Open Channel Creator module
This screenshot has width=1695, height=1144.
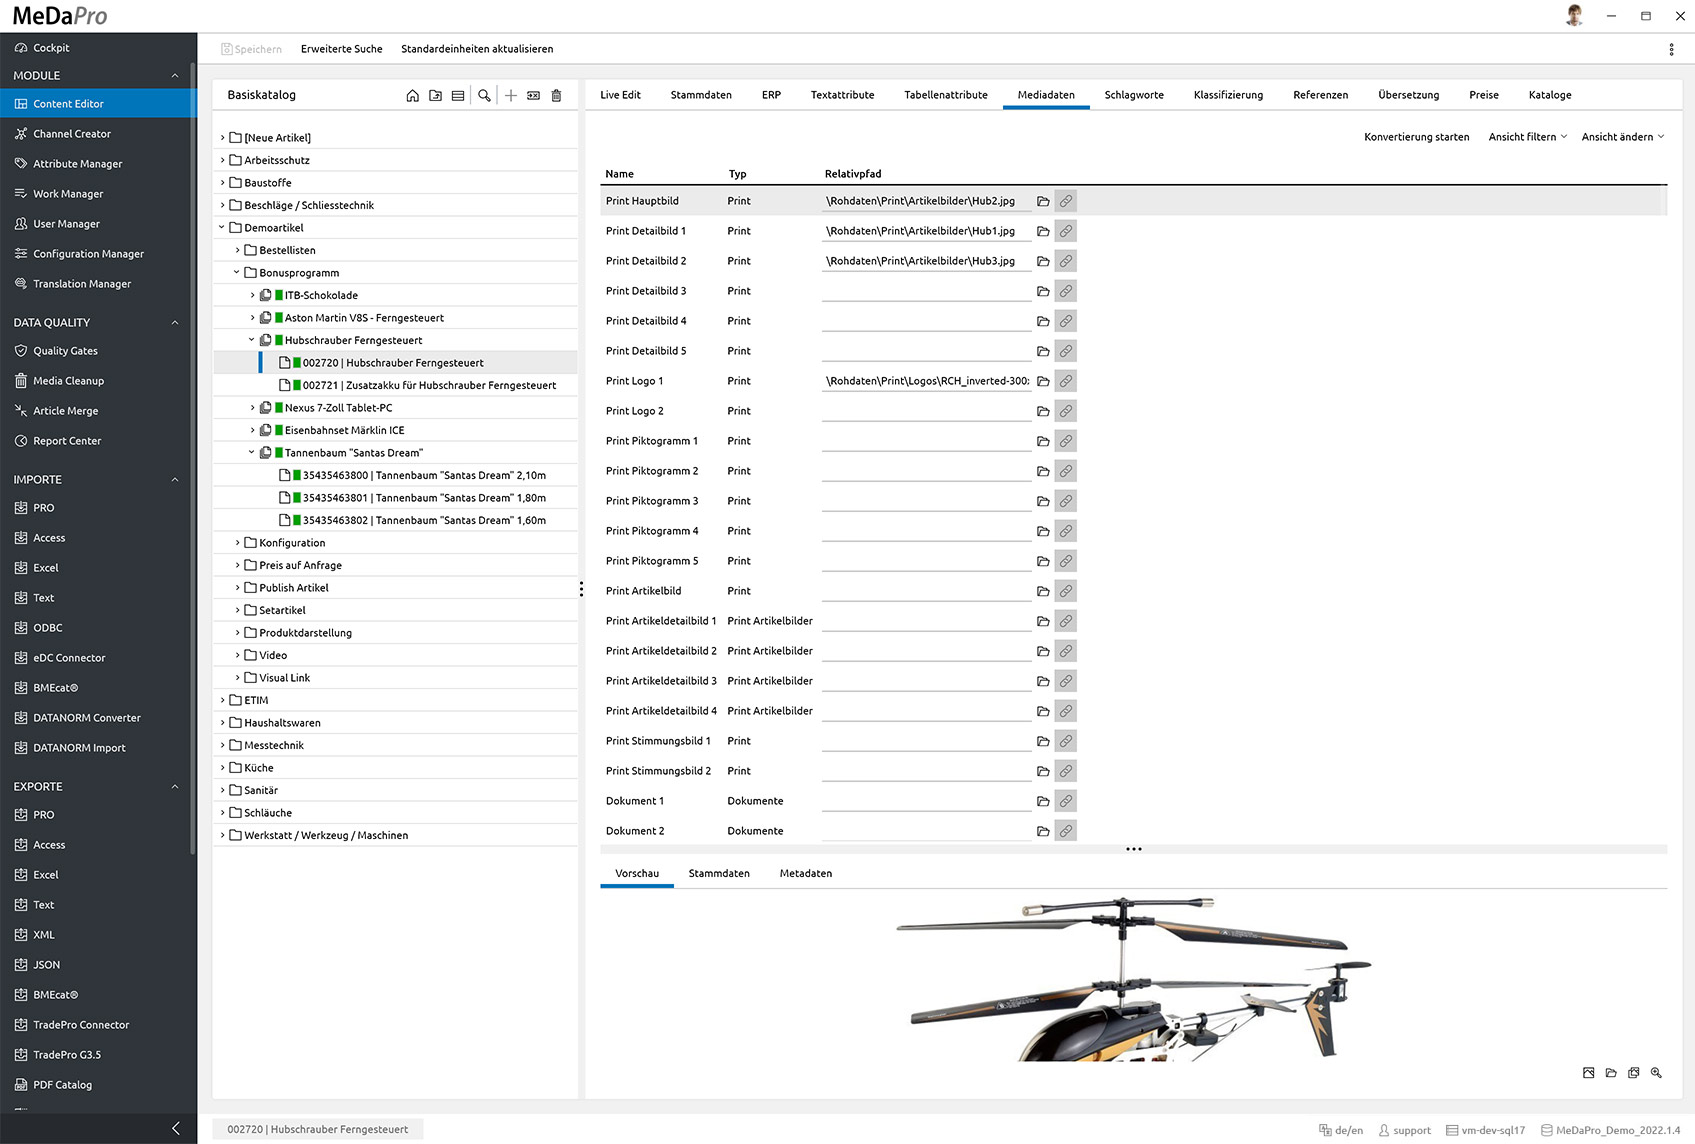click(72, 134)
